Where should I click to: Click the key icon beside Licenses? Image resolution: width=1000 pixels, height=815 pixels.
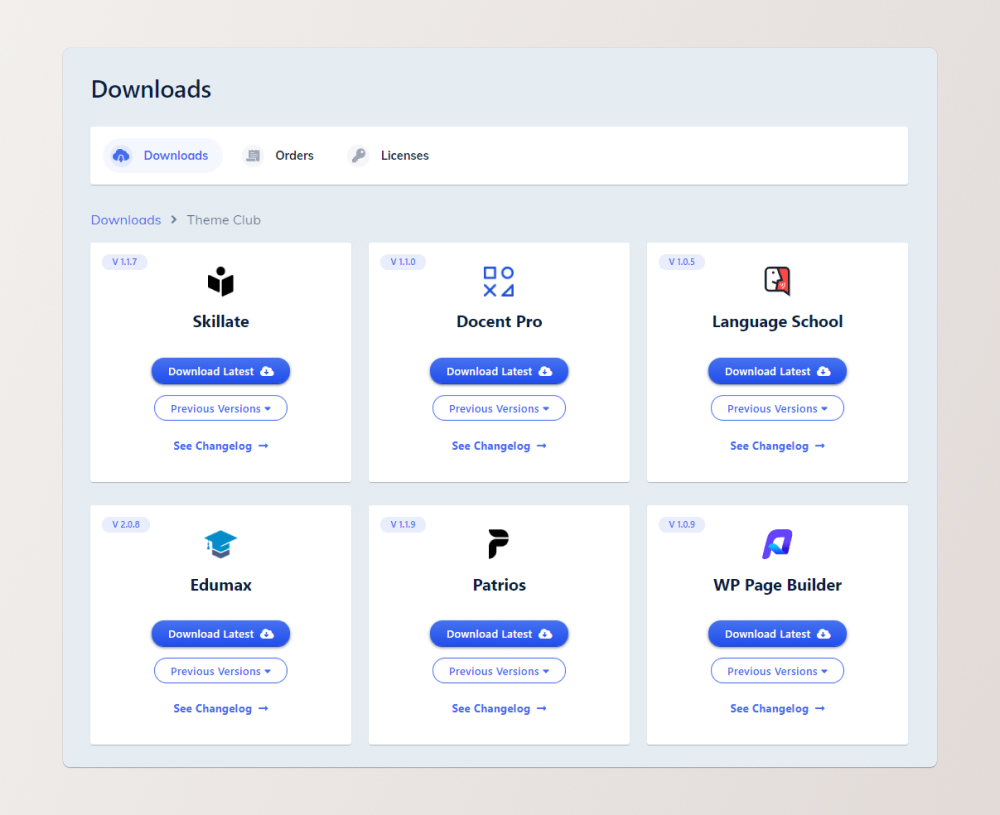coord(358,156)
